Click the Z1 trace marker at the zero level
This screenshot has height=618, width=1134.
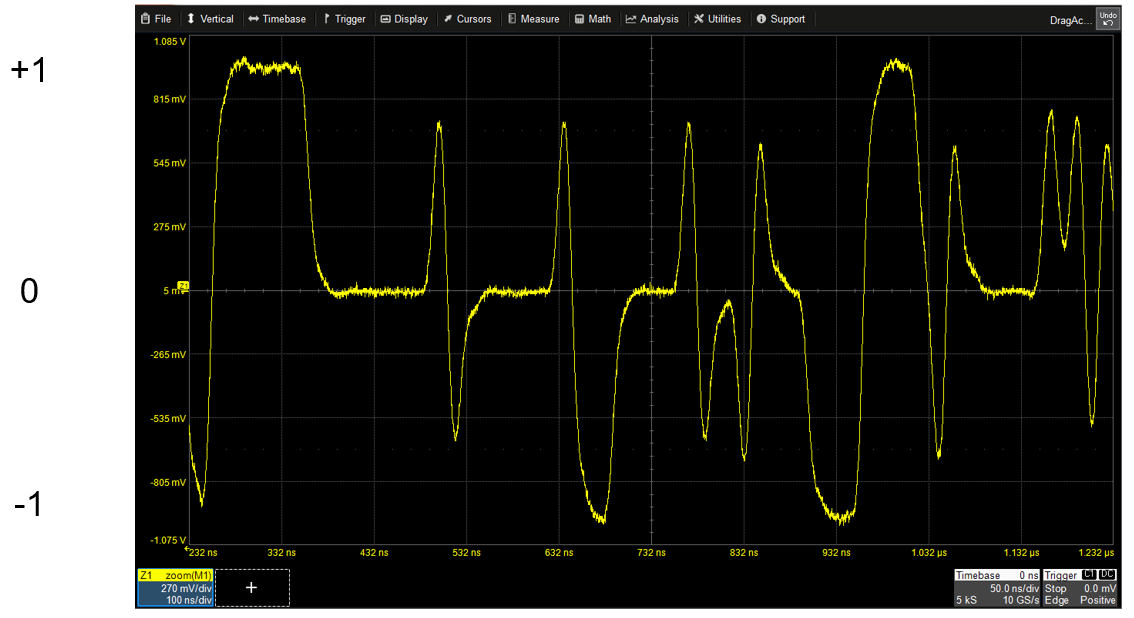[x=184, y=286]
